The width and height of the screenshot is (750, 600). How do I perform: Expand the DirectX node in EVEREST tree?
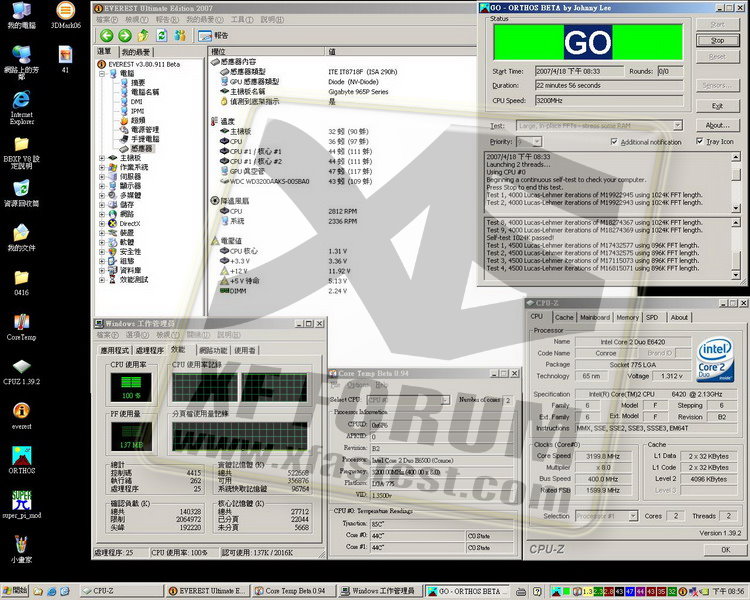point(102,223)
